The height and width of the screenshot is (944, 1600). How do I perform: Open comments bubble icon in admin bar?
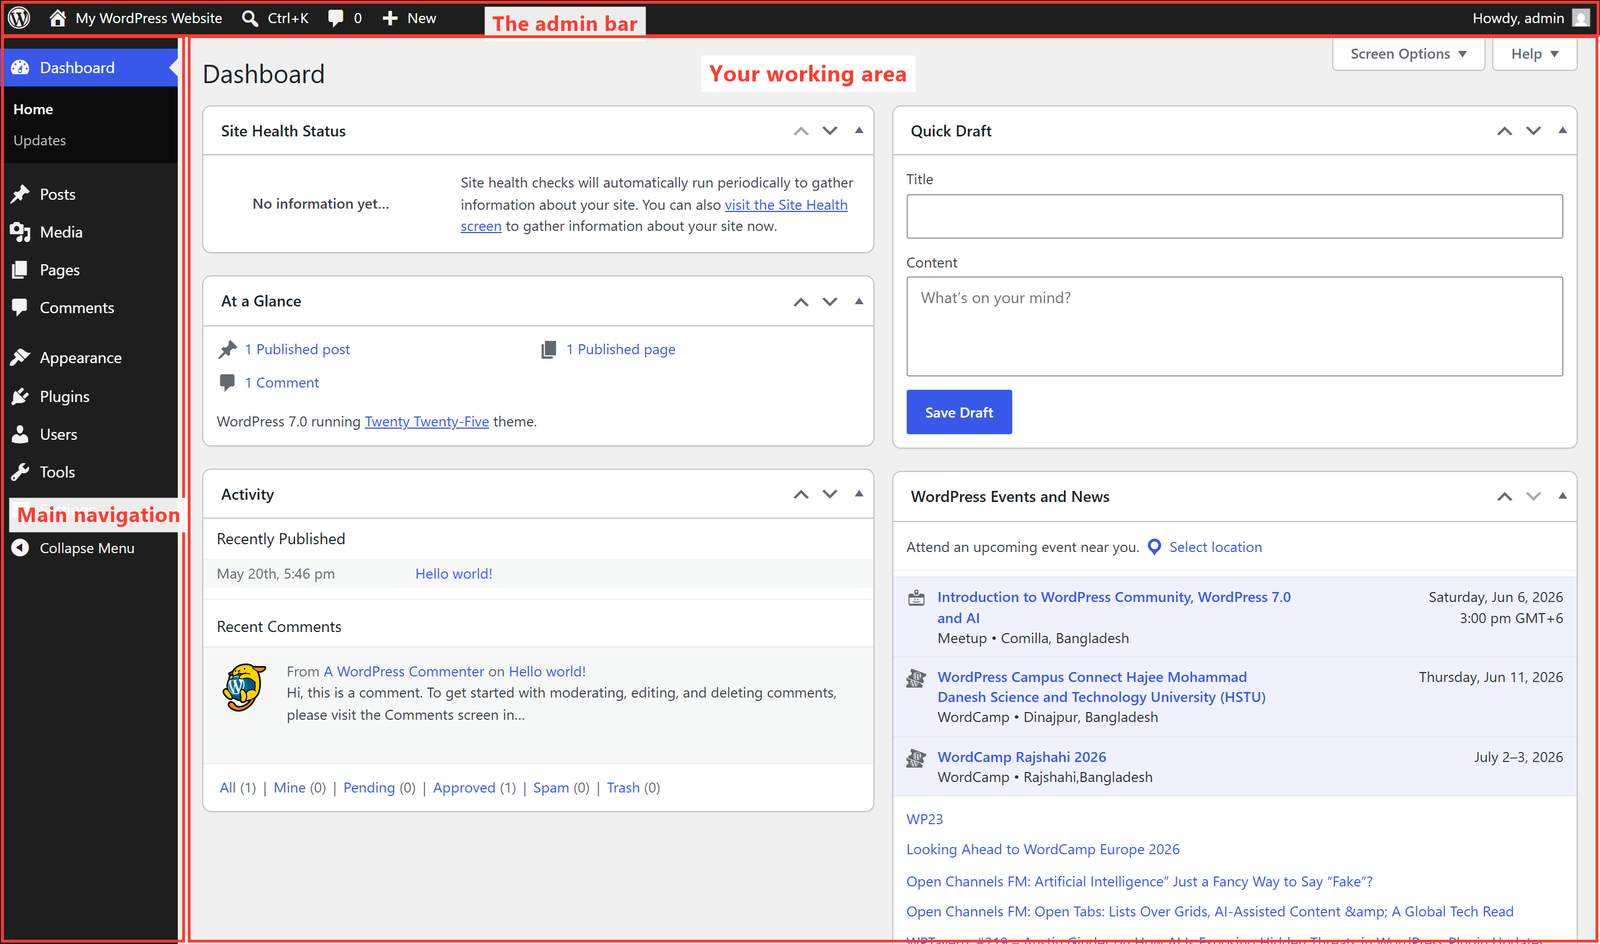pos(336,18)
